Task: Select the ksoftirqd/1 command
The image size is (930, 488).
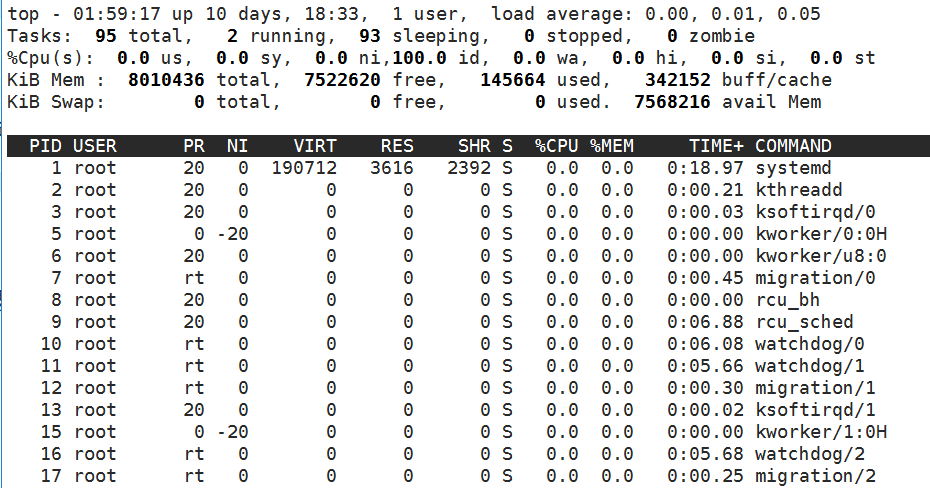Action: [x=815, y=409]
